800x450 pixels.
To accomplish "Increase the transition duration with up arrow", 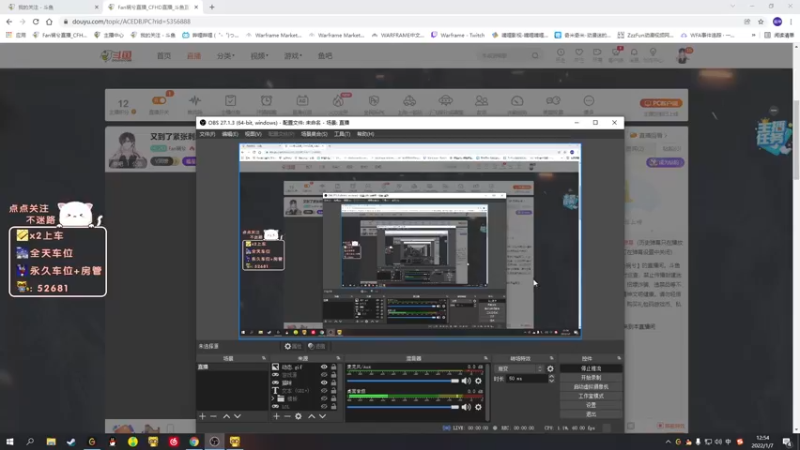I will click(x=551, y=377).
